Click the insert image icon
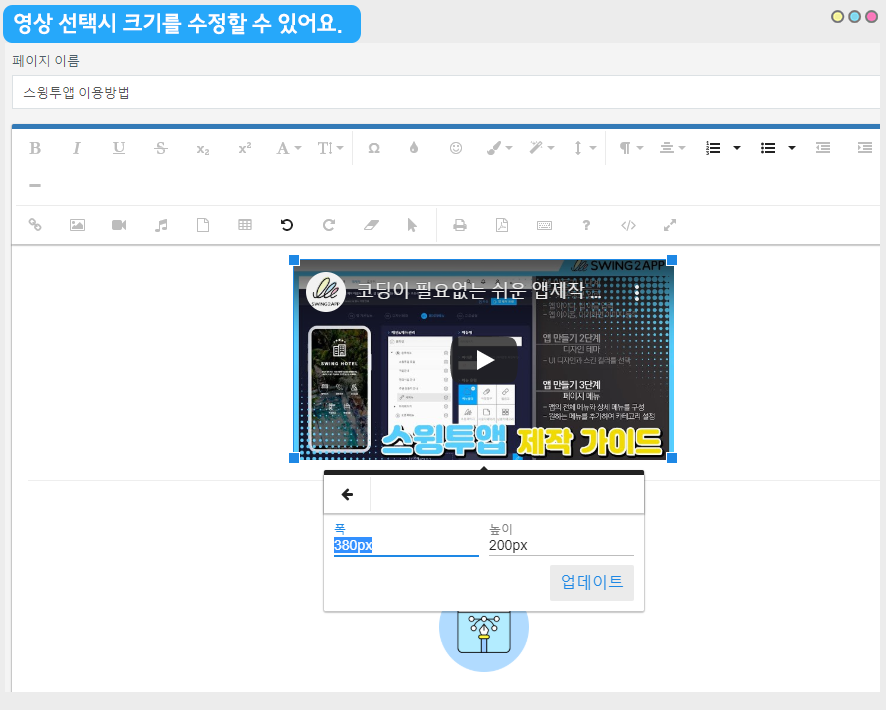This screenshot has height=710, width=886. (77, 225)
